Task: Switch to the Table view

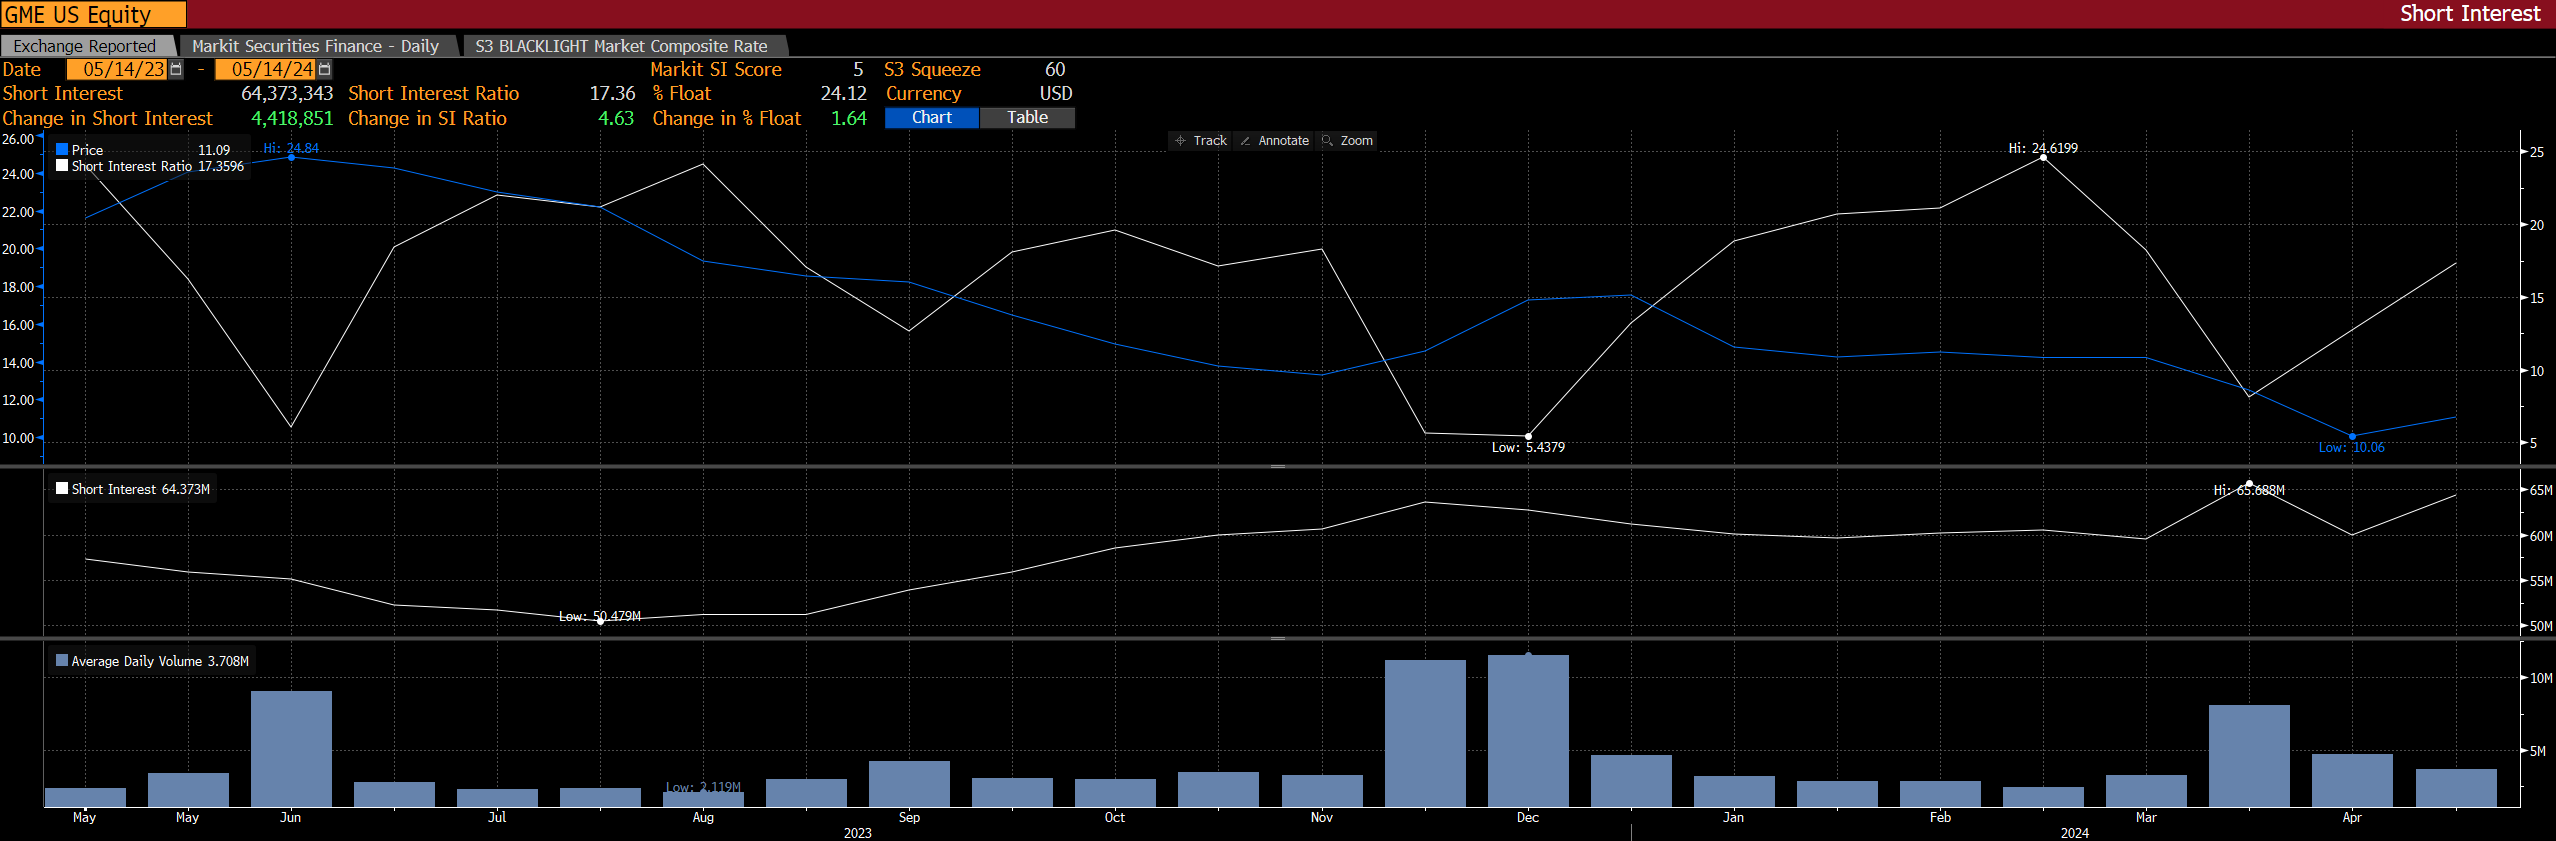Action: point(1027,117)
